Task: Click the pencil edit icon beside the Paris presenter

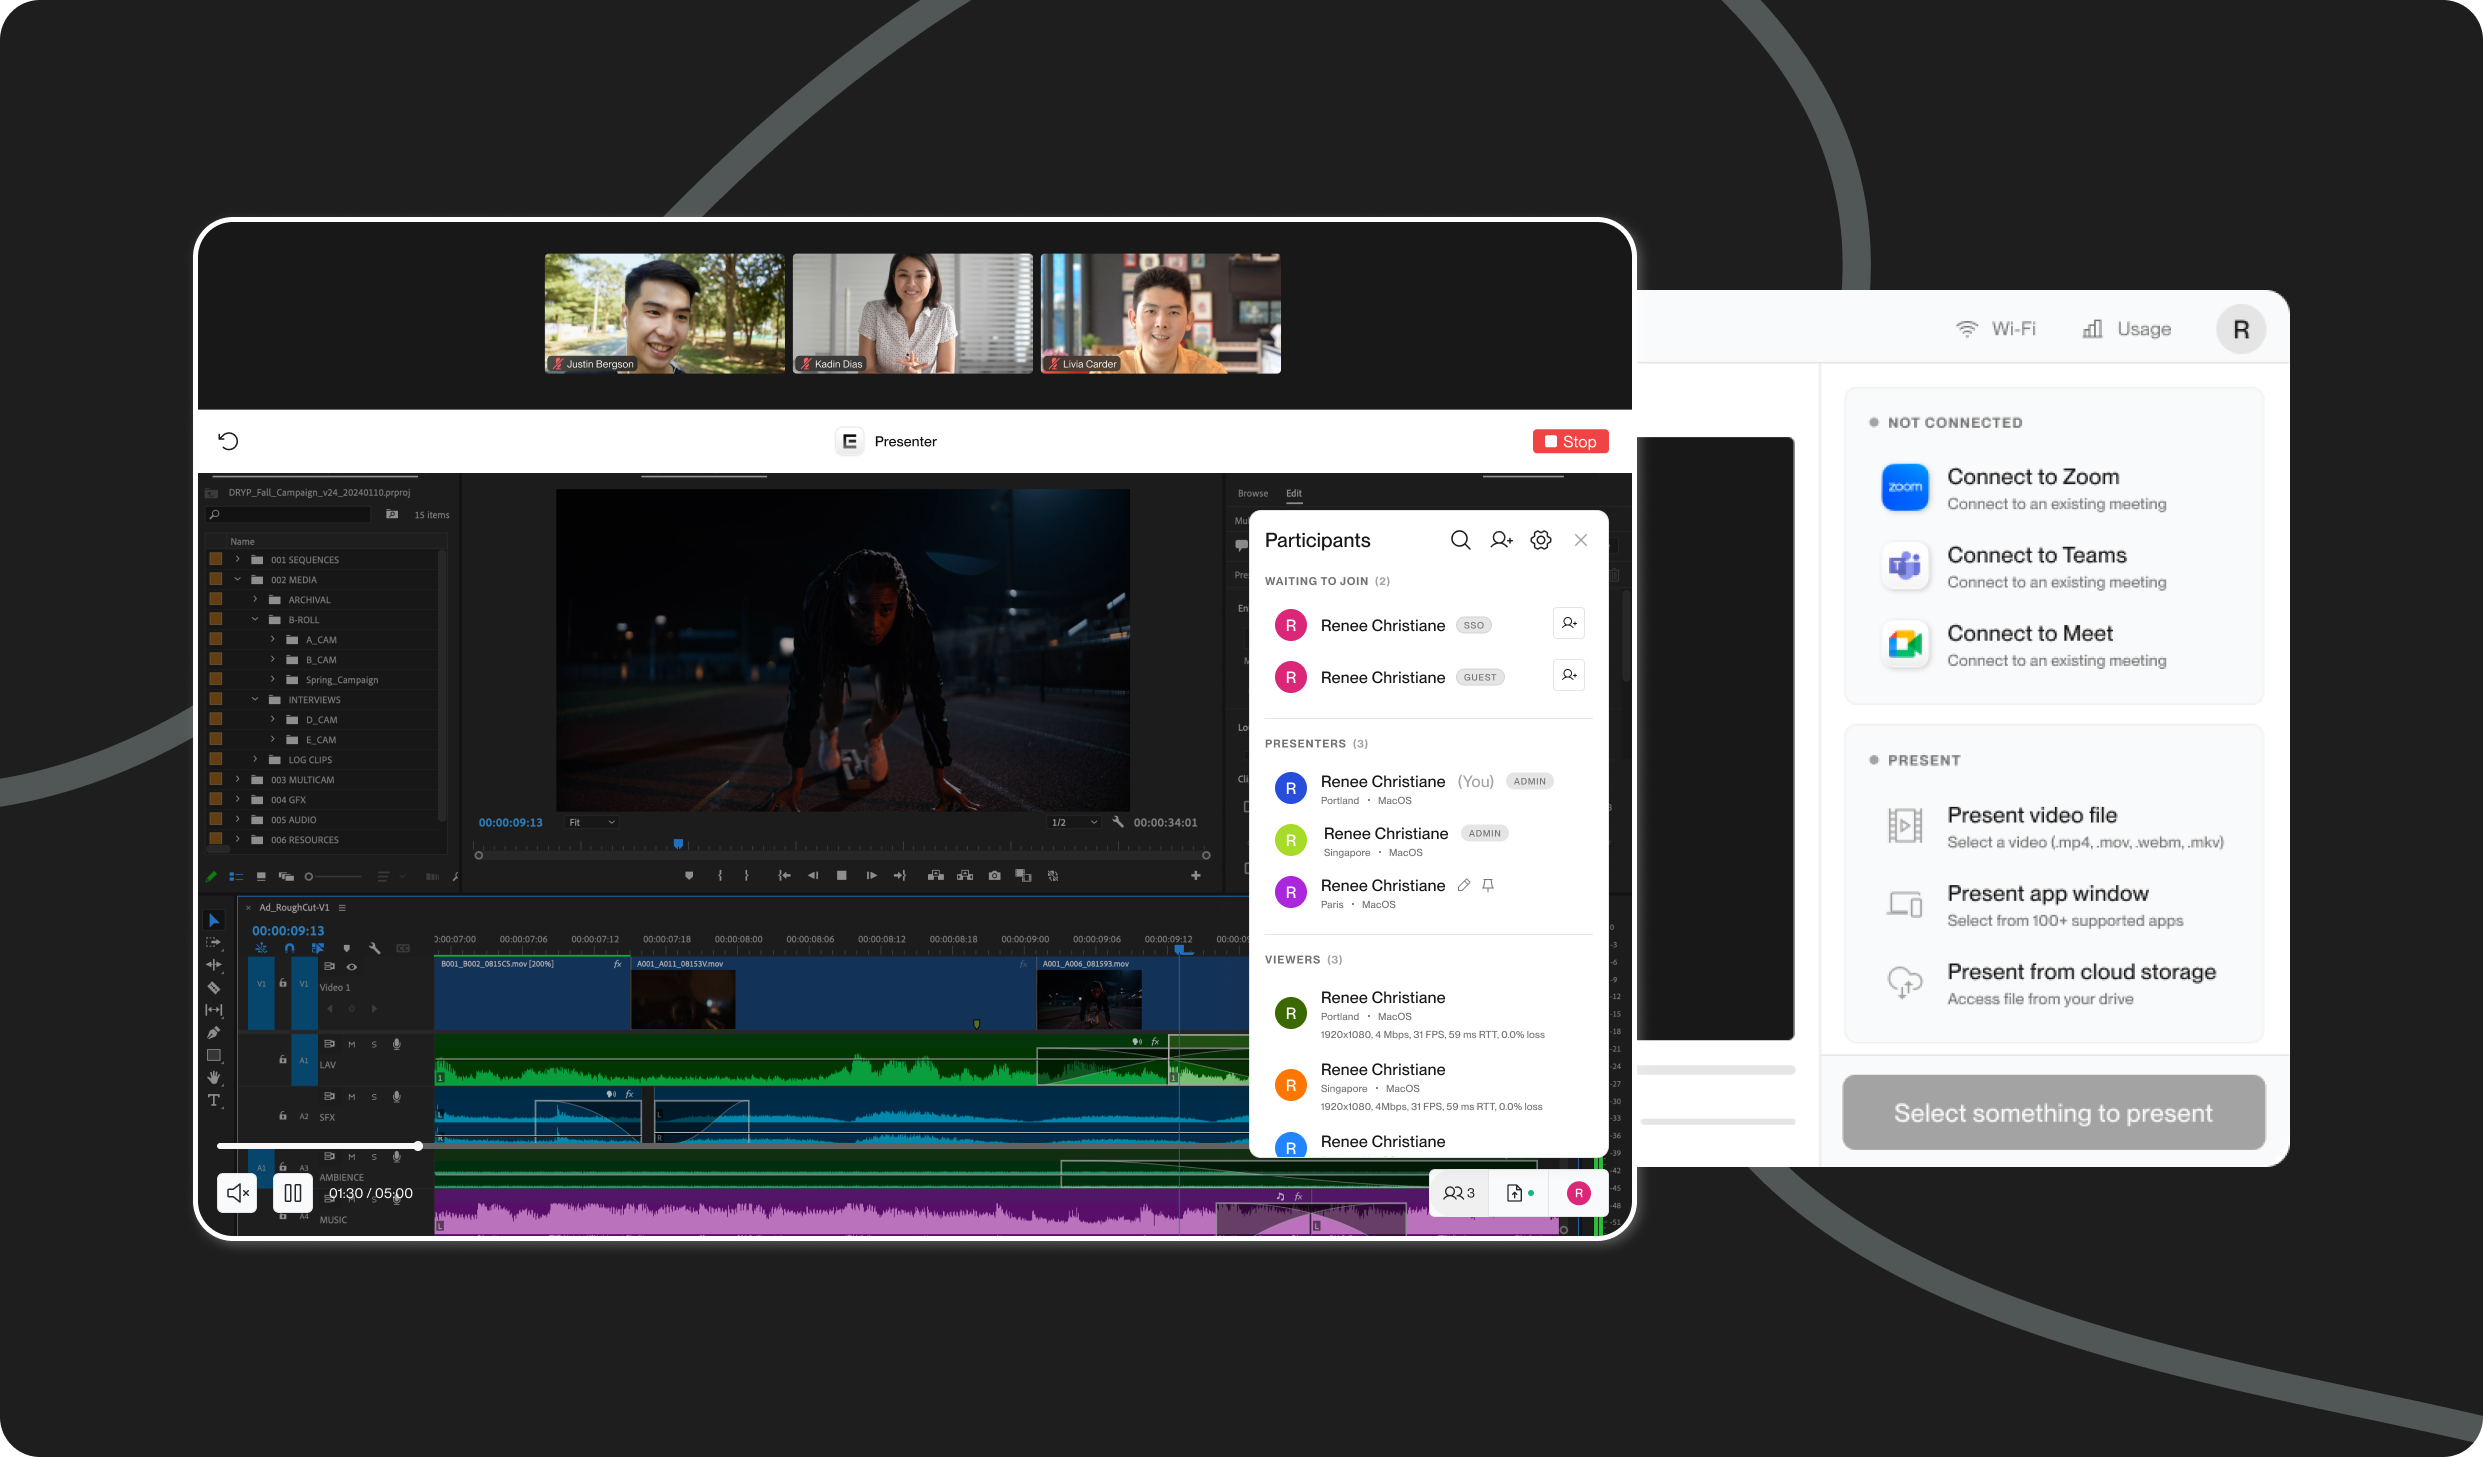Action: coord(1464,885)
